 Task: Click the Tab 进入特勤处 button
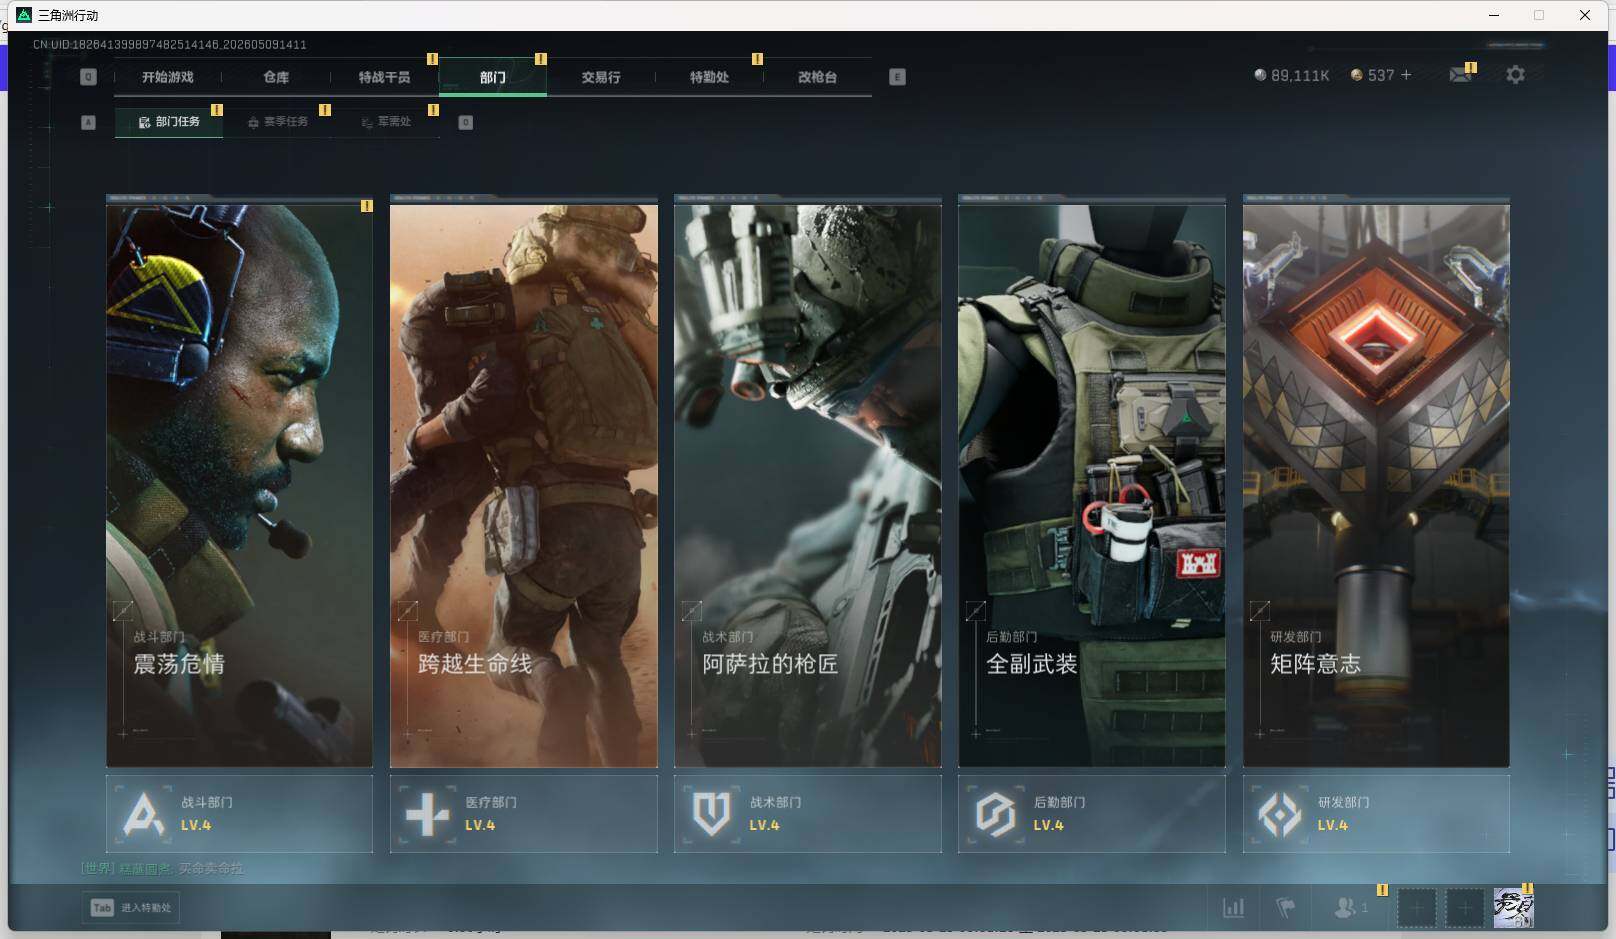click(131, 908)
